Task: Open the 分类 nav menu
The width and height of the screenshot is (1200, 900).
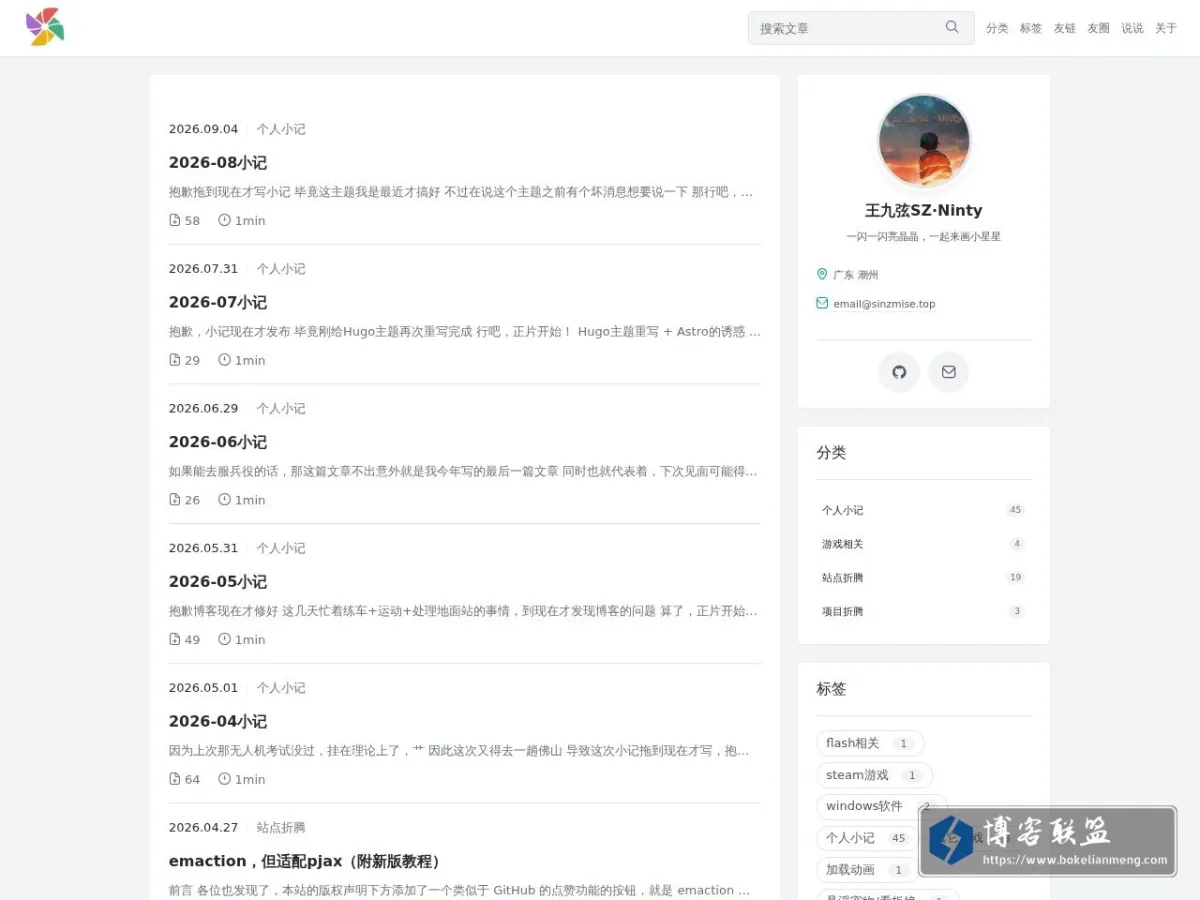Action: pyautogui.click(x=997, y=28)
